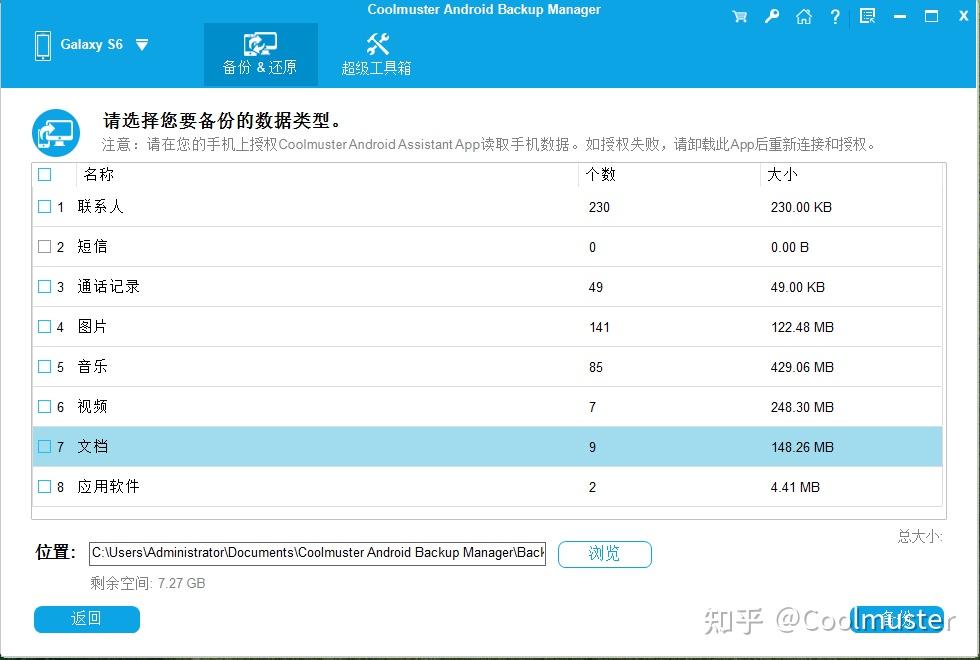Click the 大小 column header
Screen dimensions: 980x660
pos(782,174)
